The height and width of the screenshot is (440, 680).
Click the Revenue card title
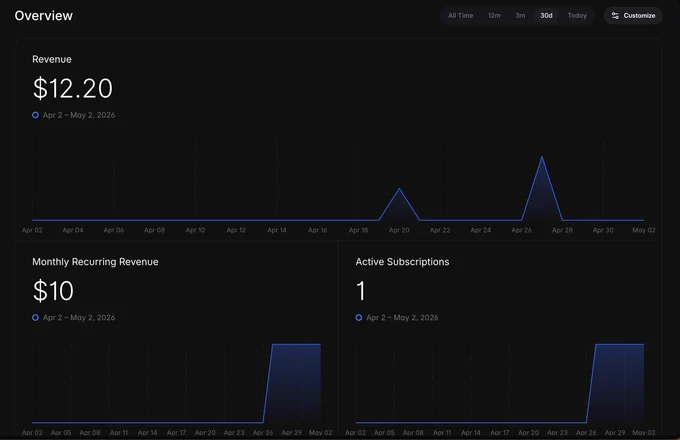[x=52, y=59]
